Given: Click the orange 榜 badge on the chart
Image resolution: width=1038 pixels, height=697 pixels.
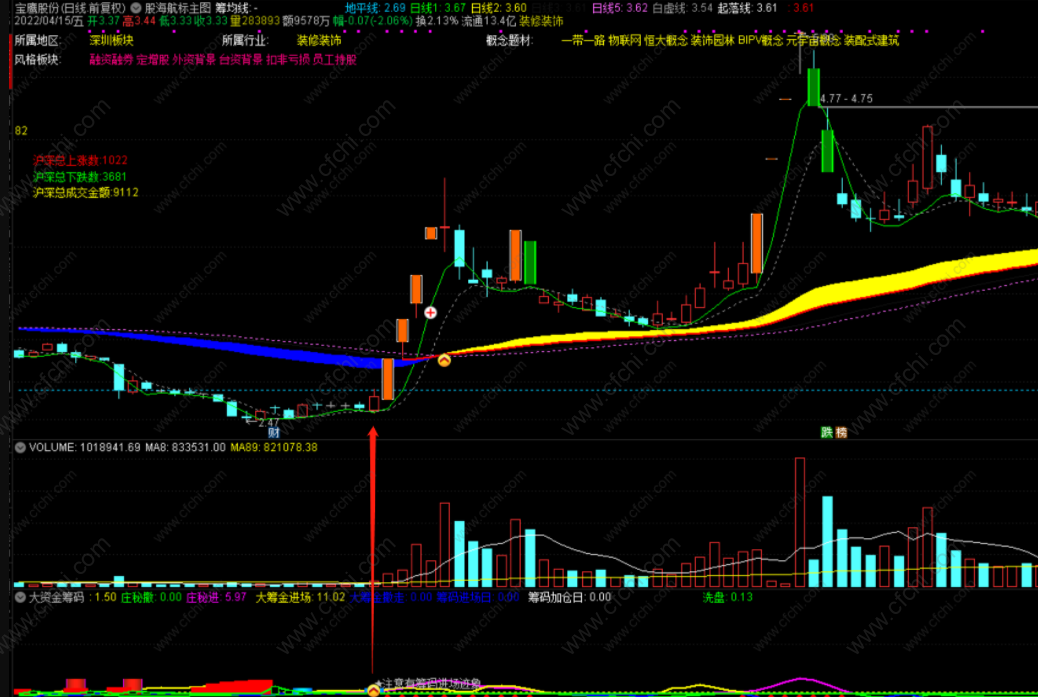Looking at the screenshot, I should [x=841, y=432].
